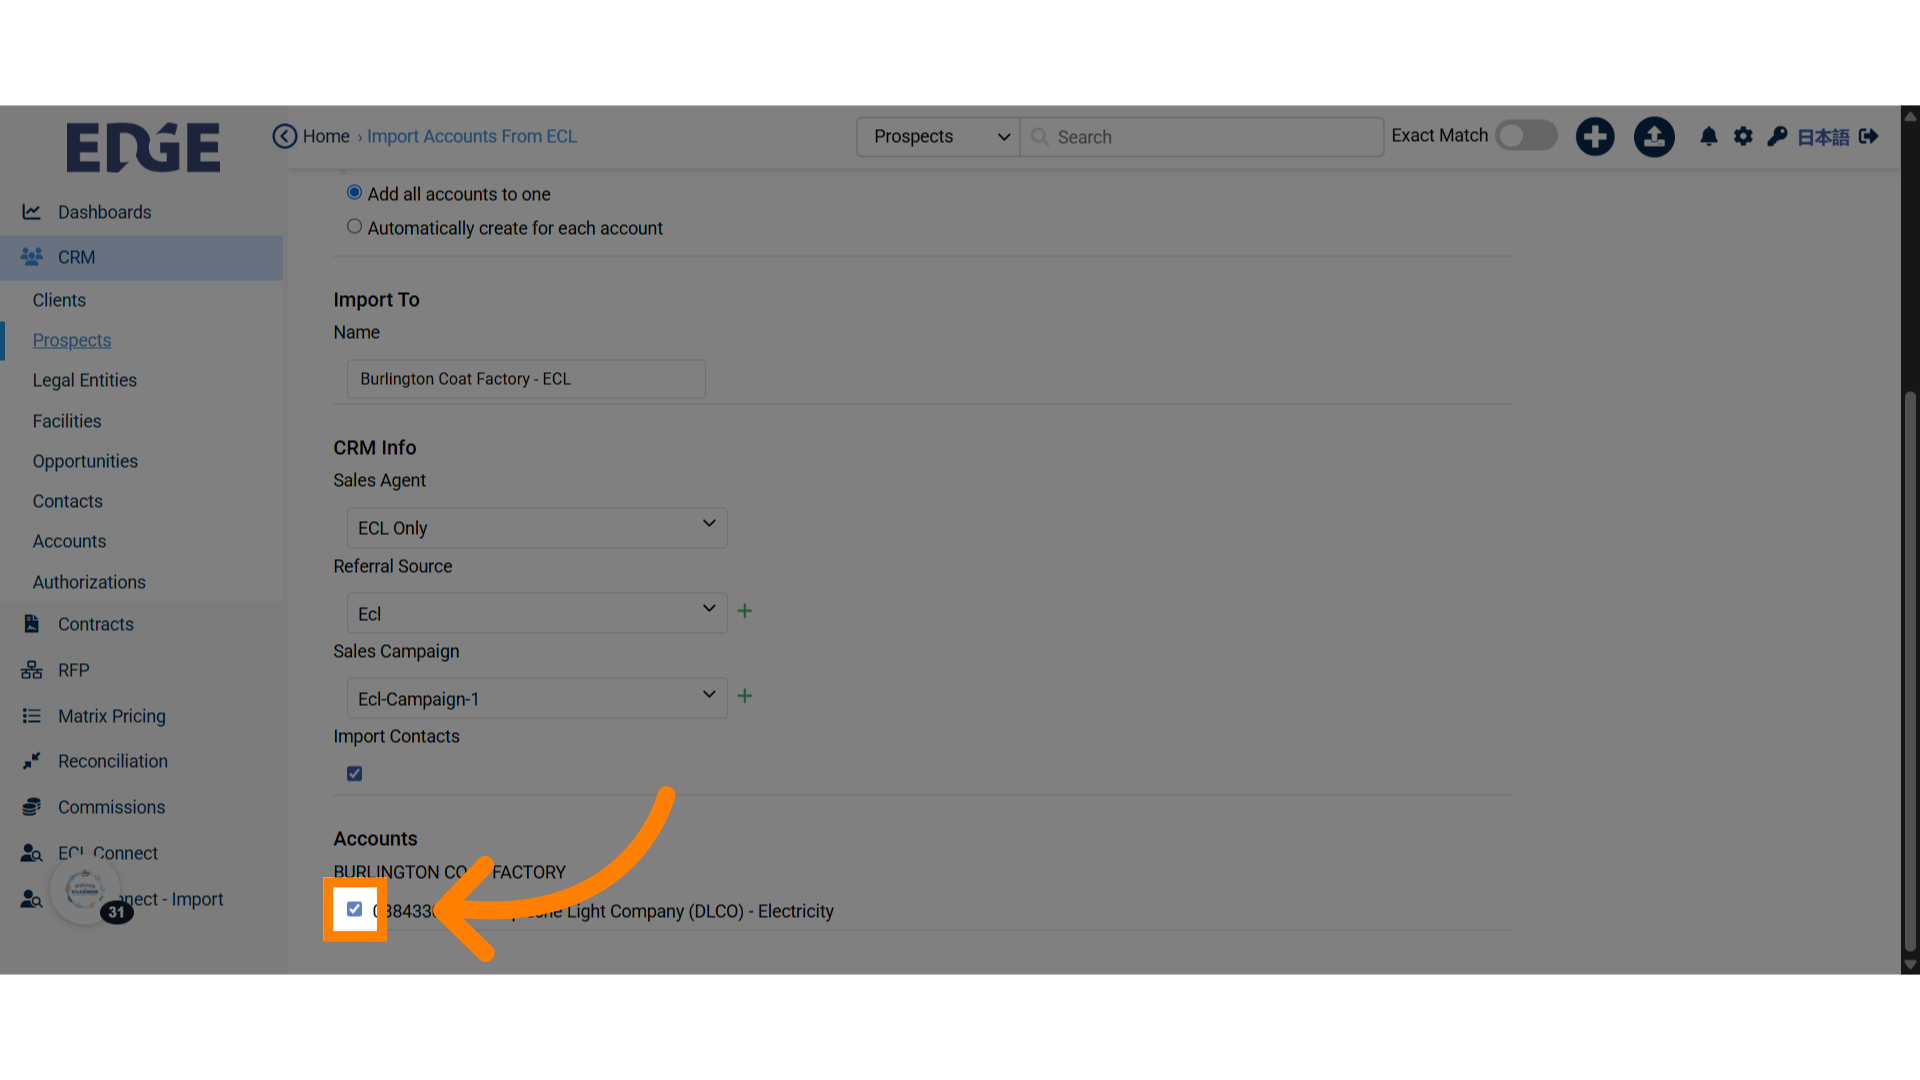Image resolution: width=1920 pixels, height=1080 pixels.
Task: Open settings gear icon
Action: point(1743,136)
